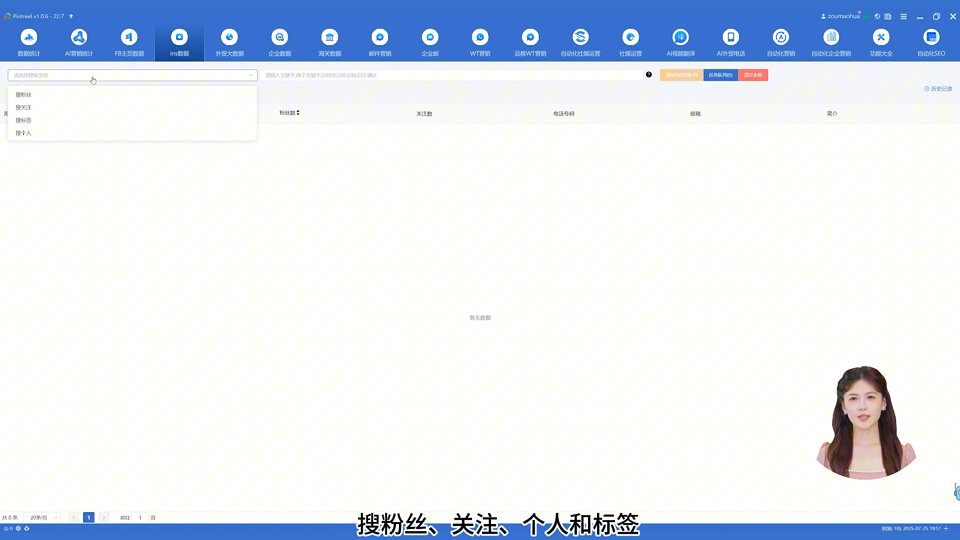Open the 品推WT营销 module
960x540 pixels.
pyautogui.click(x=530, y=43)
